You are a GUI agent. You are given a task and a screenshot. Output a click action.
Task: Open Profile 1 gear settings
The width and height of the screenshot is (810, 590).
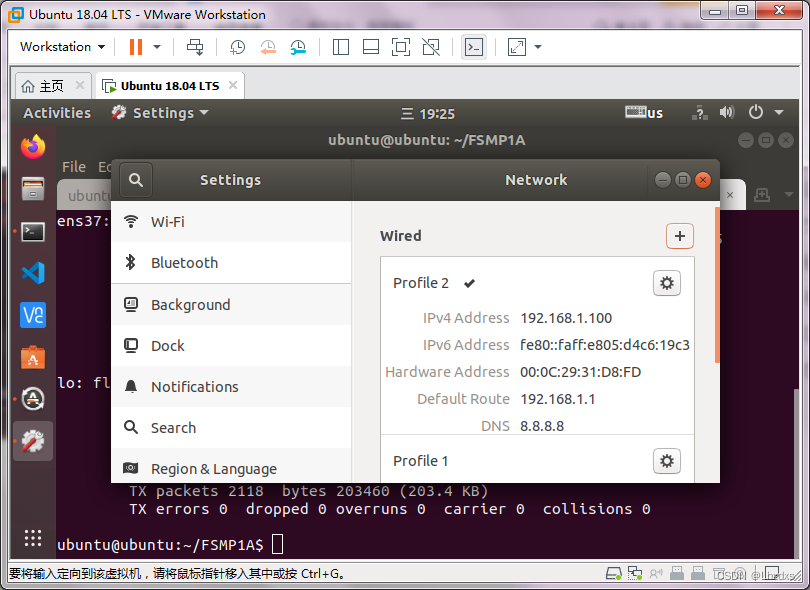click(667, 461)
